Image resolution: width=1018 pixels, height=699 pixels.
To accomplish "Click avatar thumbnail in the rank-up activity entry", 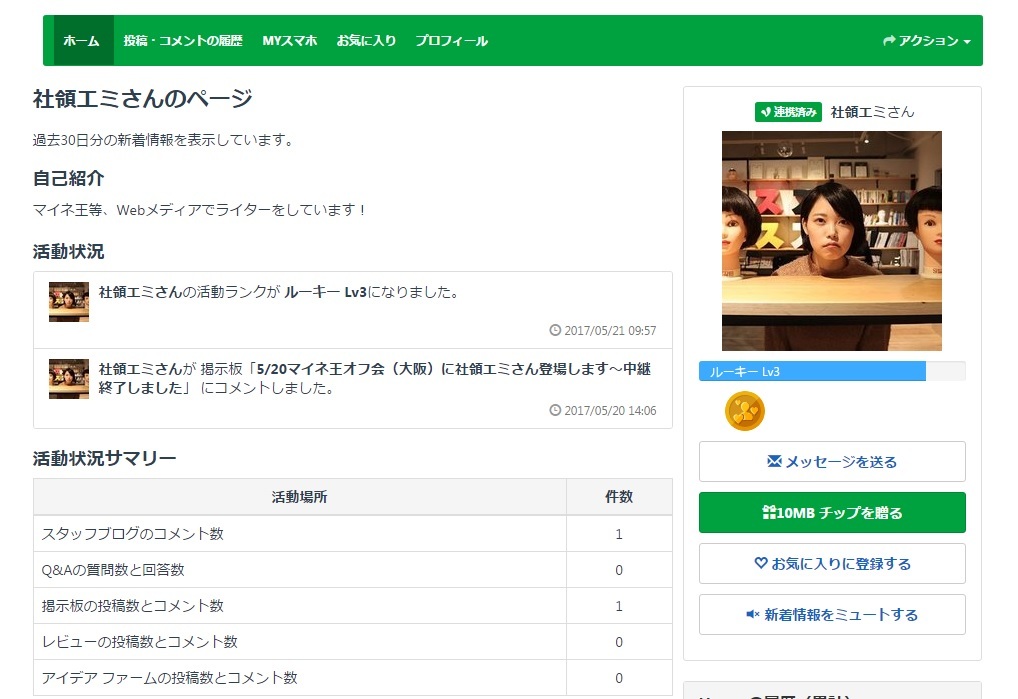I will click(x=69, y=301).
